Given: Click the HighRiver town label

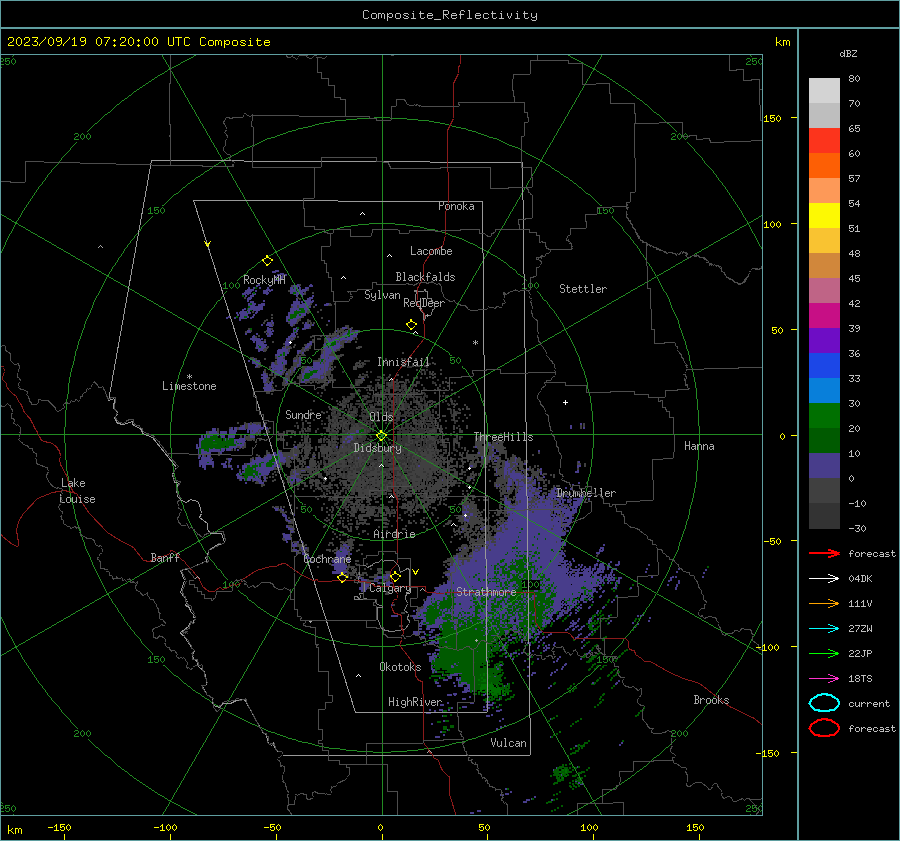Looking at the screenshot, I should pos(415,702).
